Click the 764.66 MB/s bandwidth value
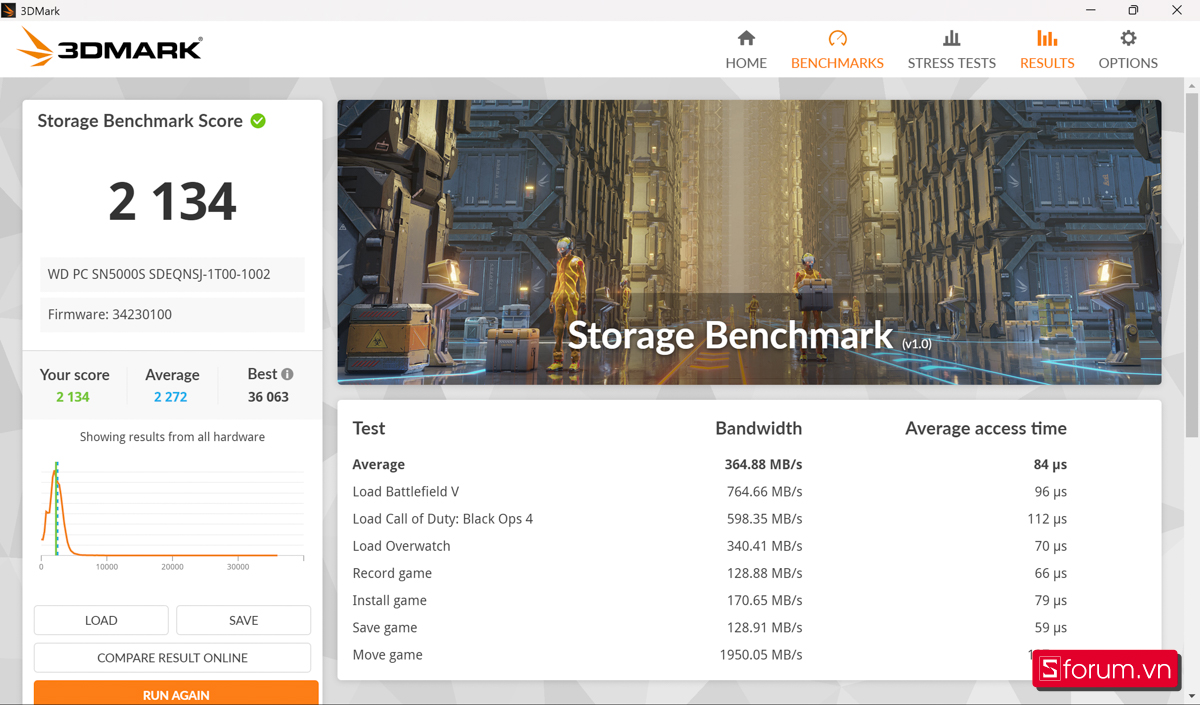Screen dimensions: 1200x705 click(764, 492)
